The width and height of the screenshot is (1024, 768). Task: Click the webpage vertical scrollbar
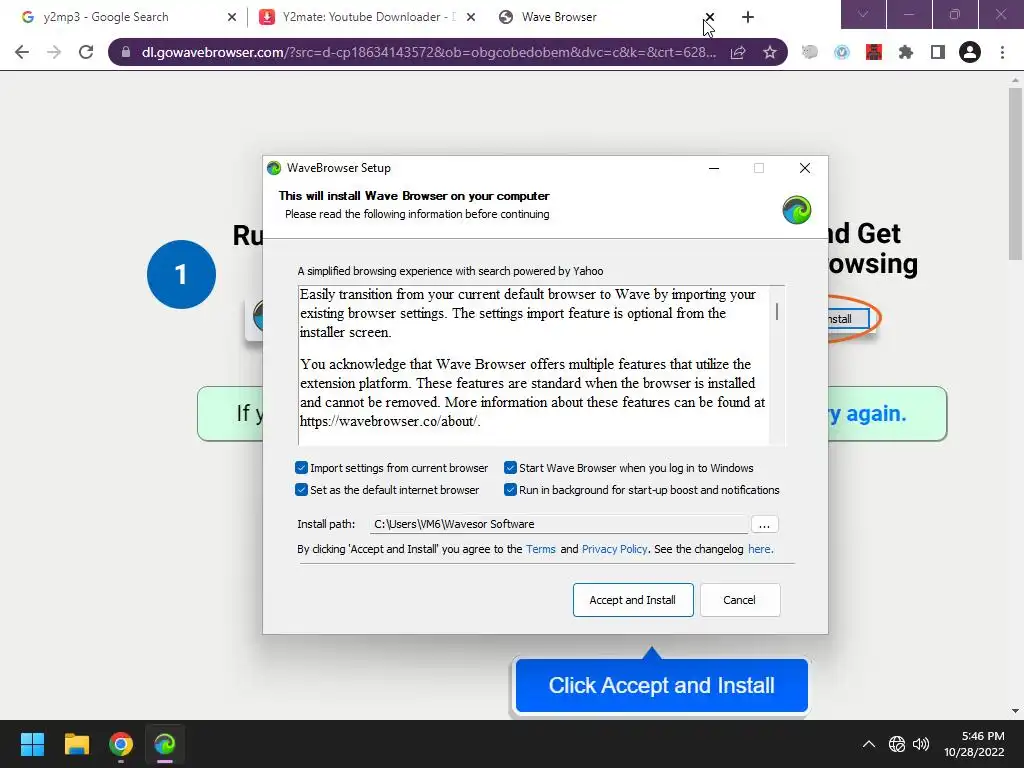click(x=1015, y=176)
